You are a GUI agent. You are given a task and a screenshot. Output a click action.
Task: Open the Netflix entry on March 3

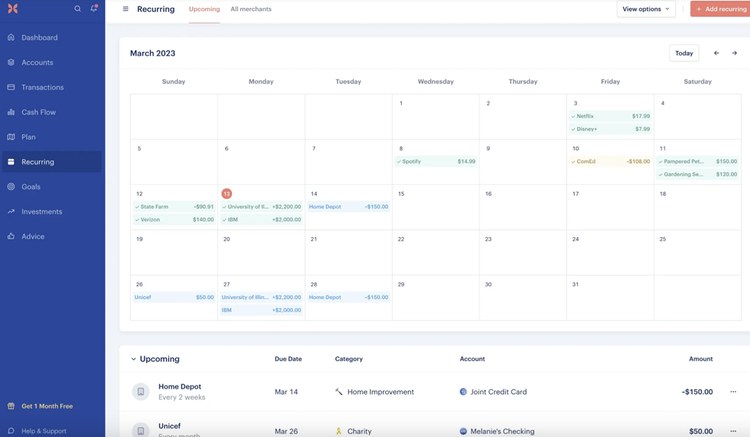click(610, 116)
